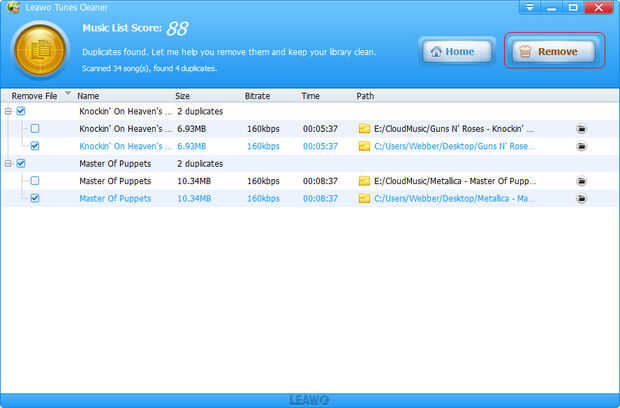This screenshot has width=620, height=408.
Task: Close the Leawo Tunes Cleaner window
Action: [x=598, y=7]
